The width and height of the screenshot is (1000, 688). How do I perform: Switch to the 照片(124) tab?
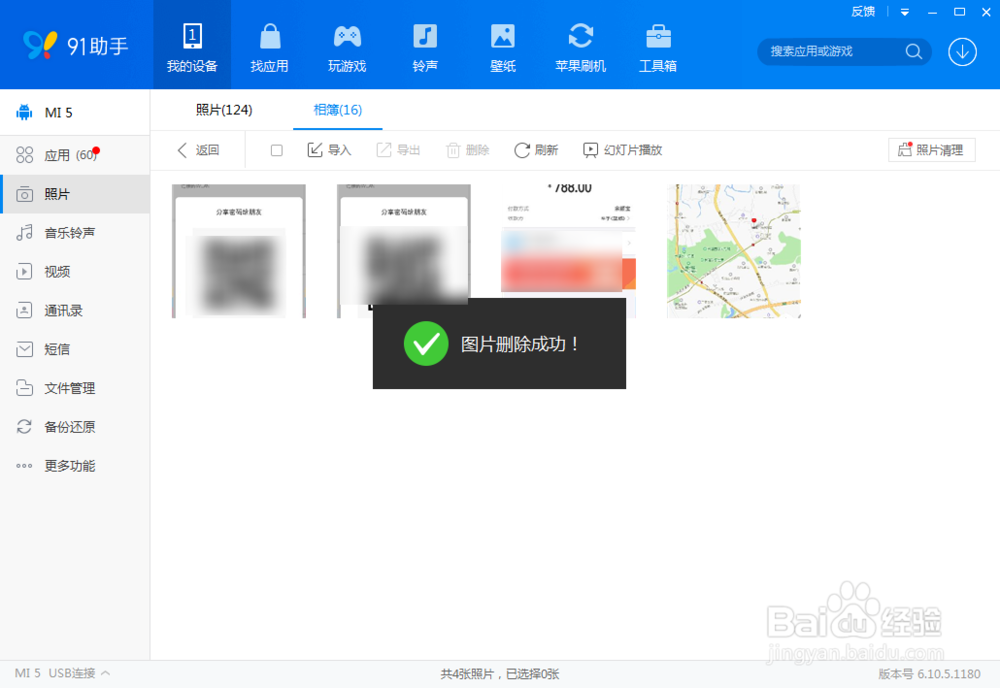[224, 111]
